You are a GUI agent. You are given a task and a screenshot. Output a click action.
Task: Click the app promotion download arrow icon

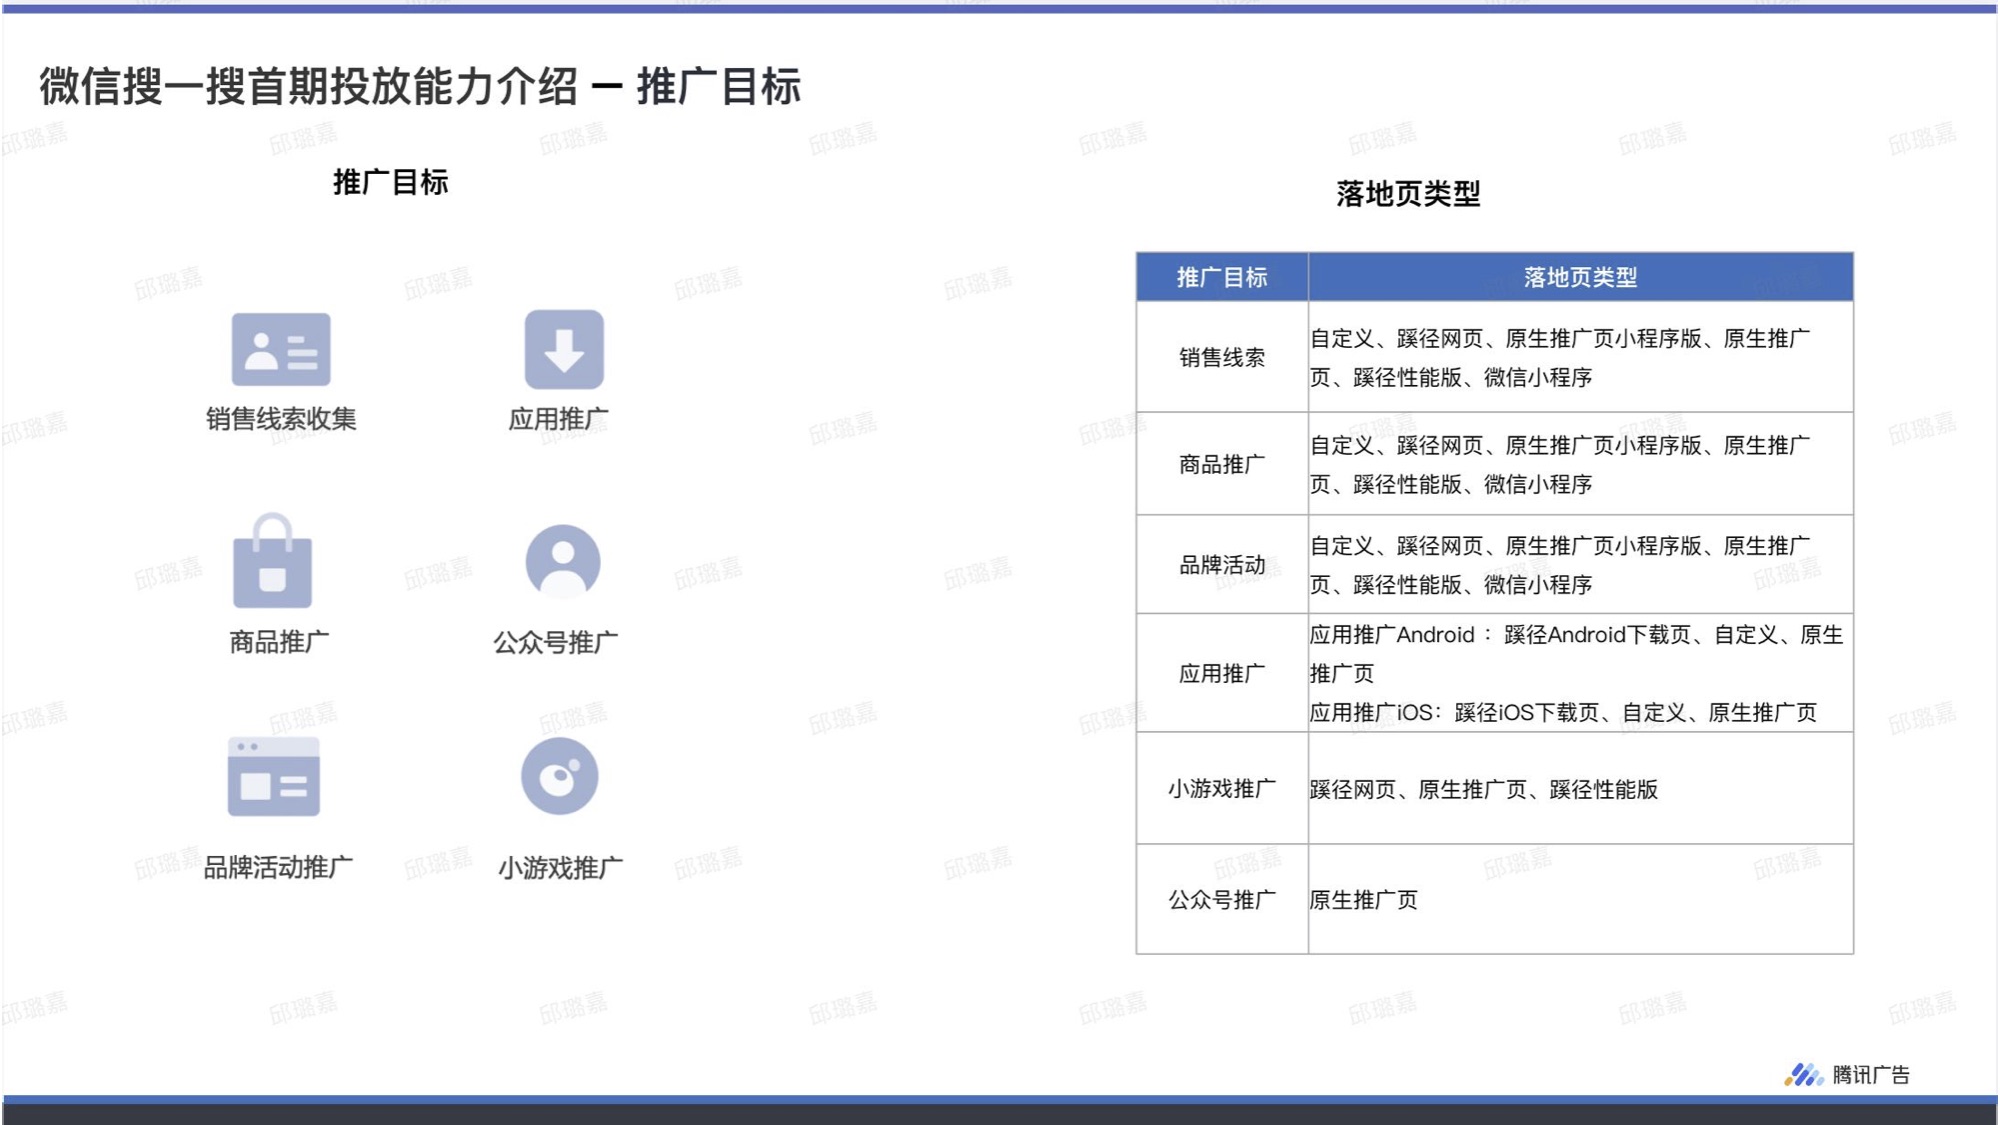tap(564, 349)
